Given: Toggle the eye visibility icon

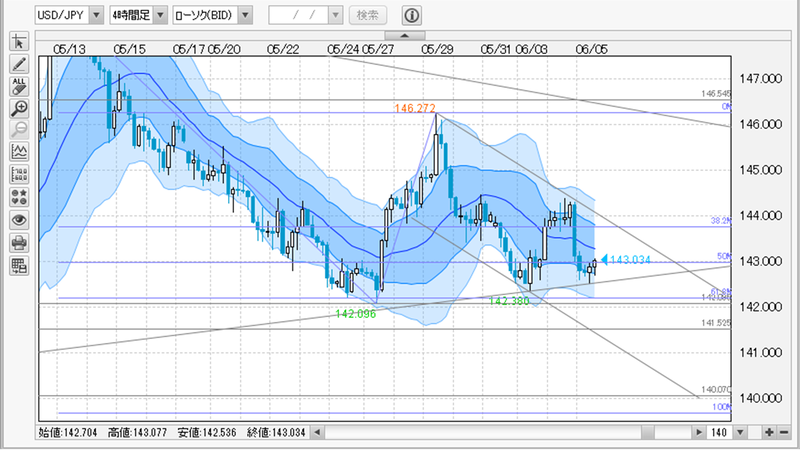Looking at the screenshot, I should coord(18,219).
